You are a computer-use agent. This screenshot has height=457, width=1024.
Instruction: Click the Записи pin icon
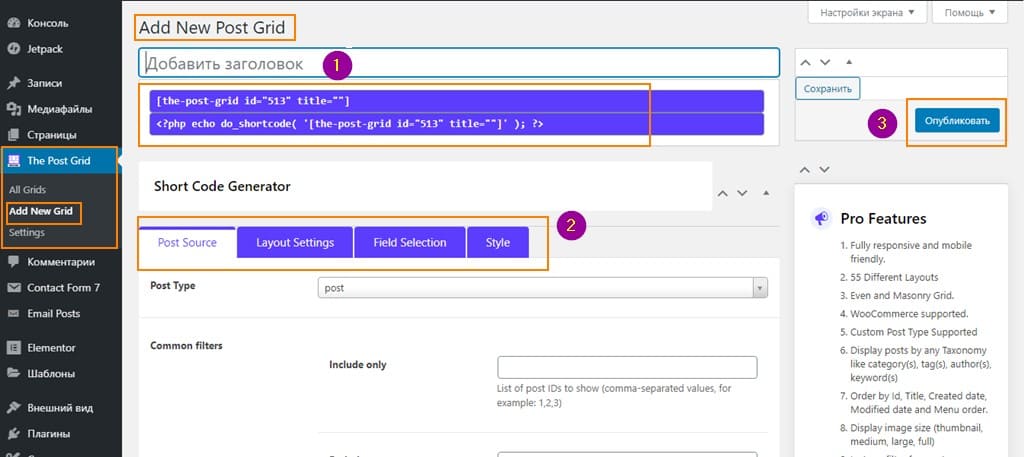13,84
